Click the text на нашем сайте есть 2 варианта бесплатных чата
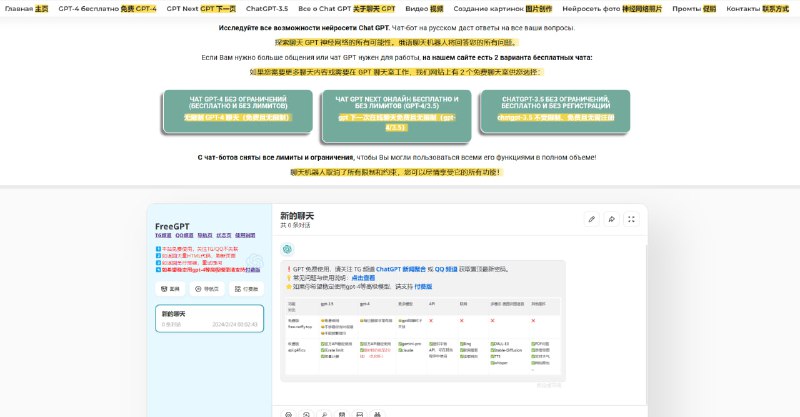 pos(507,58)
